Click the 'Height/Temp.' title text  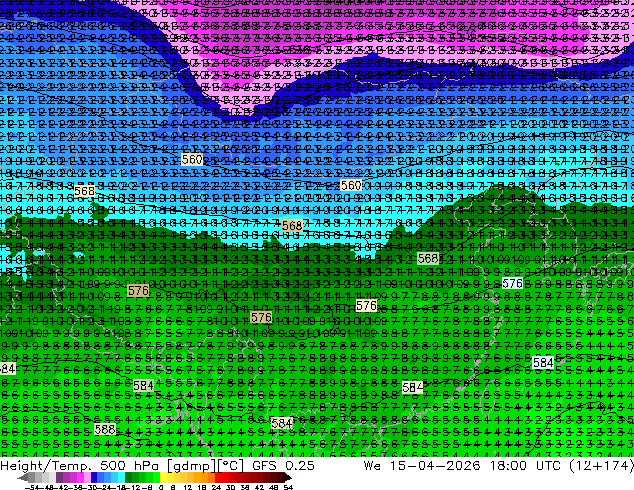click(x=46, y=466)
